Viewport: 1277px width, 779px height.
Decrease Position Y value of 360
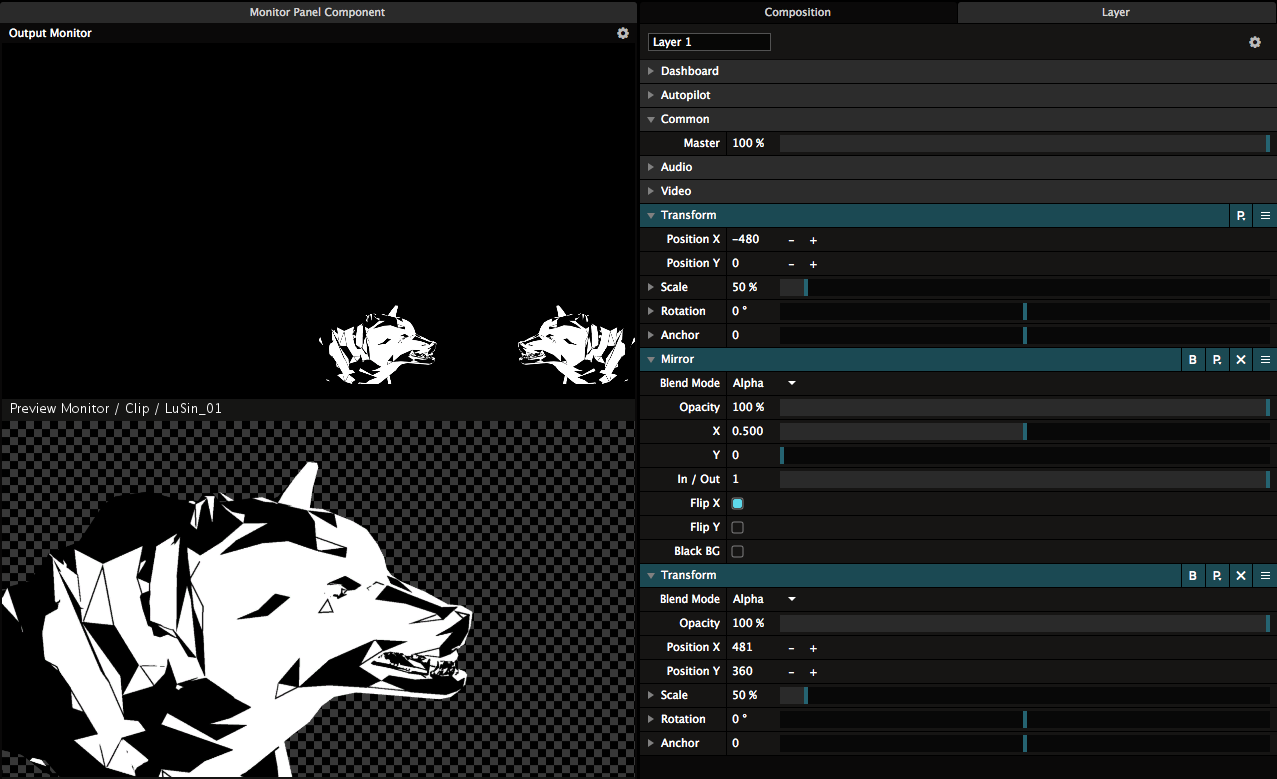pyautogui.click(x=791, y=672)
